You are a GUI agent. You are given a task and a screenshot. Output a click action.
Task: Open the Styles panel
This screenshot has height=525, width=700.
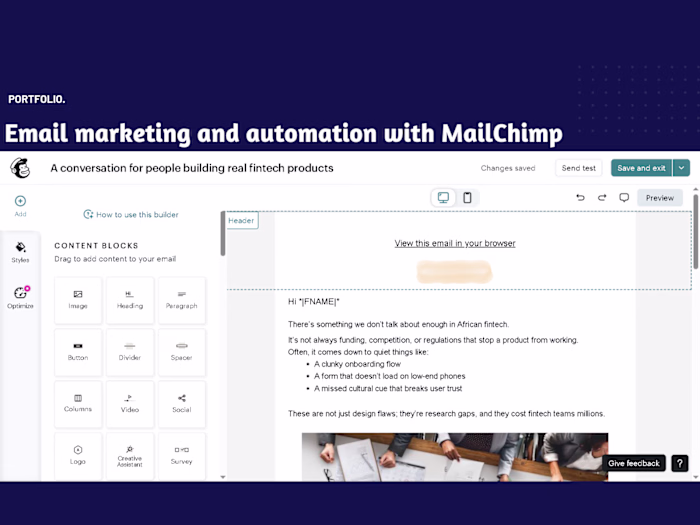point(20,252)
